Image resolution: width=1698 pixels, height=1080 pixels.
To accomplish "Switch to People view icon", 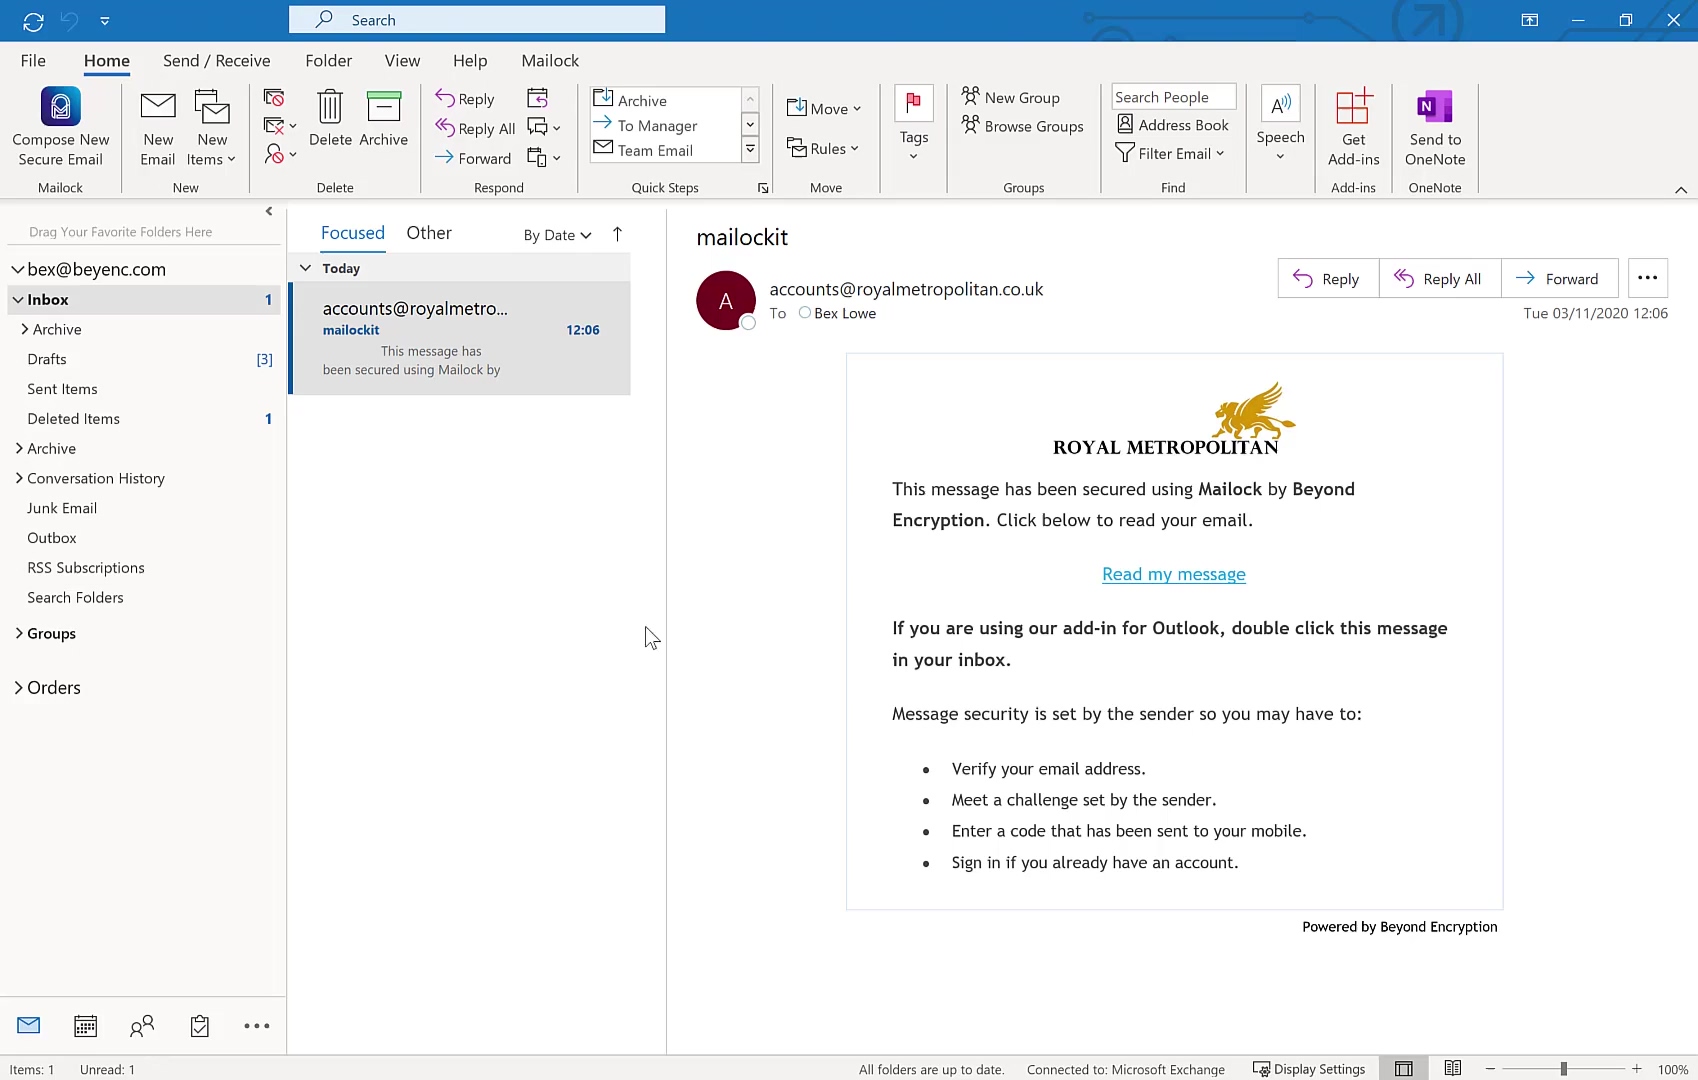I will point(142,1026).
